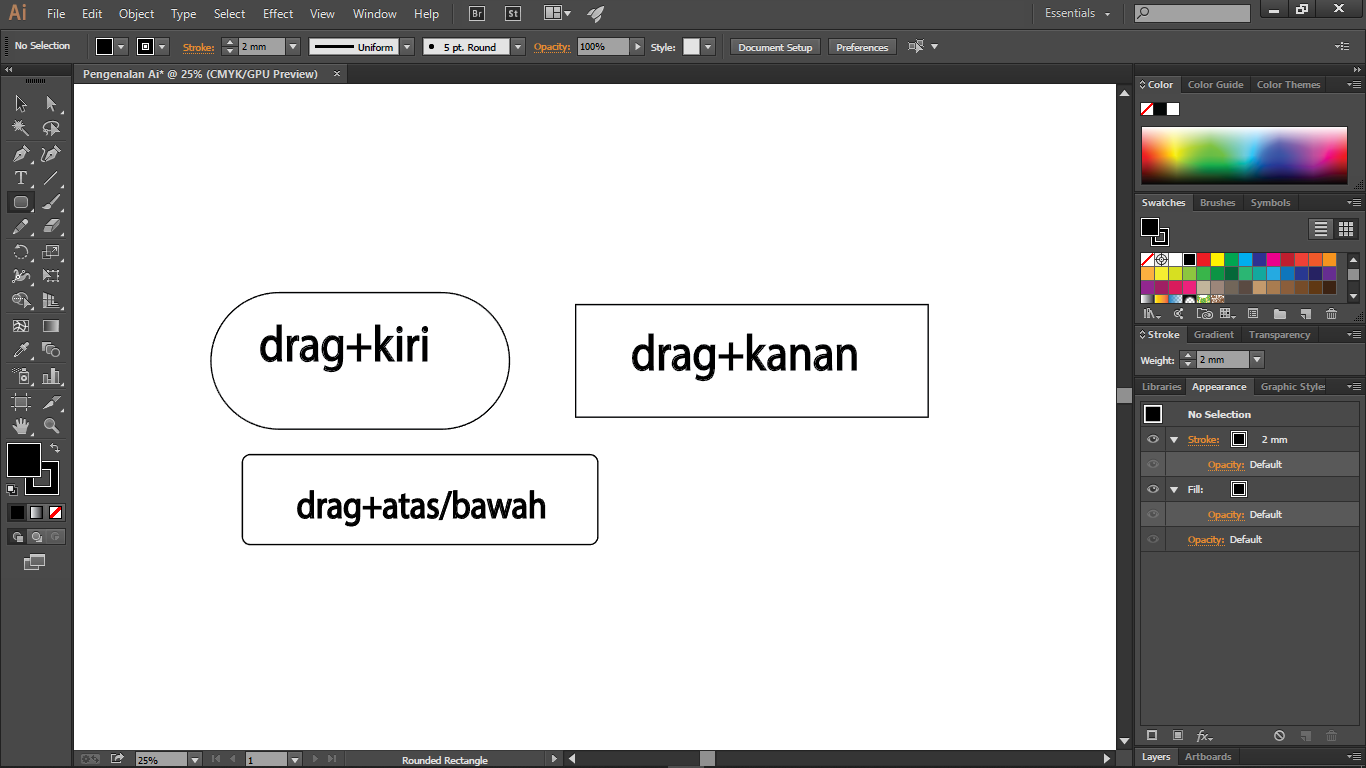Select the Direct Selection tool
The width and height of the screenshot is (1366, 768).
[x=51, y=104]
